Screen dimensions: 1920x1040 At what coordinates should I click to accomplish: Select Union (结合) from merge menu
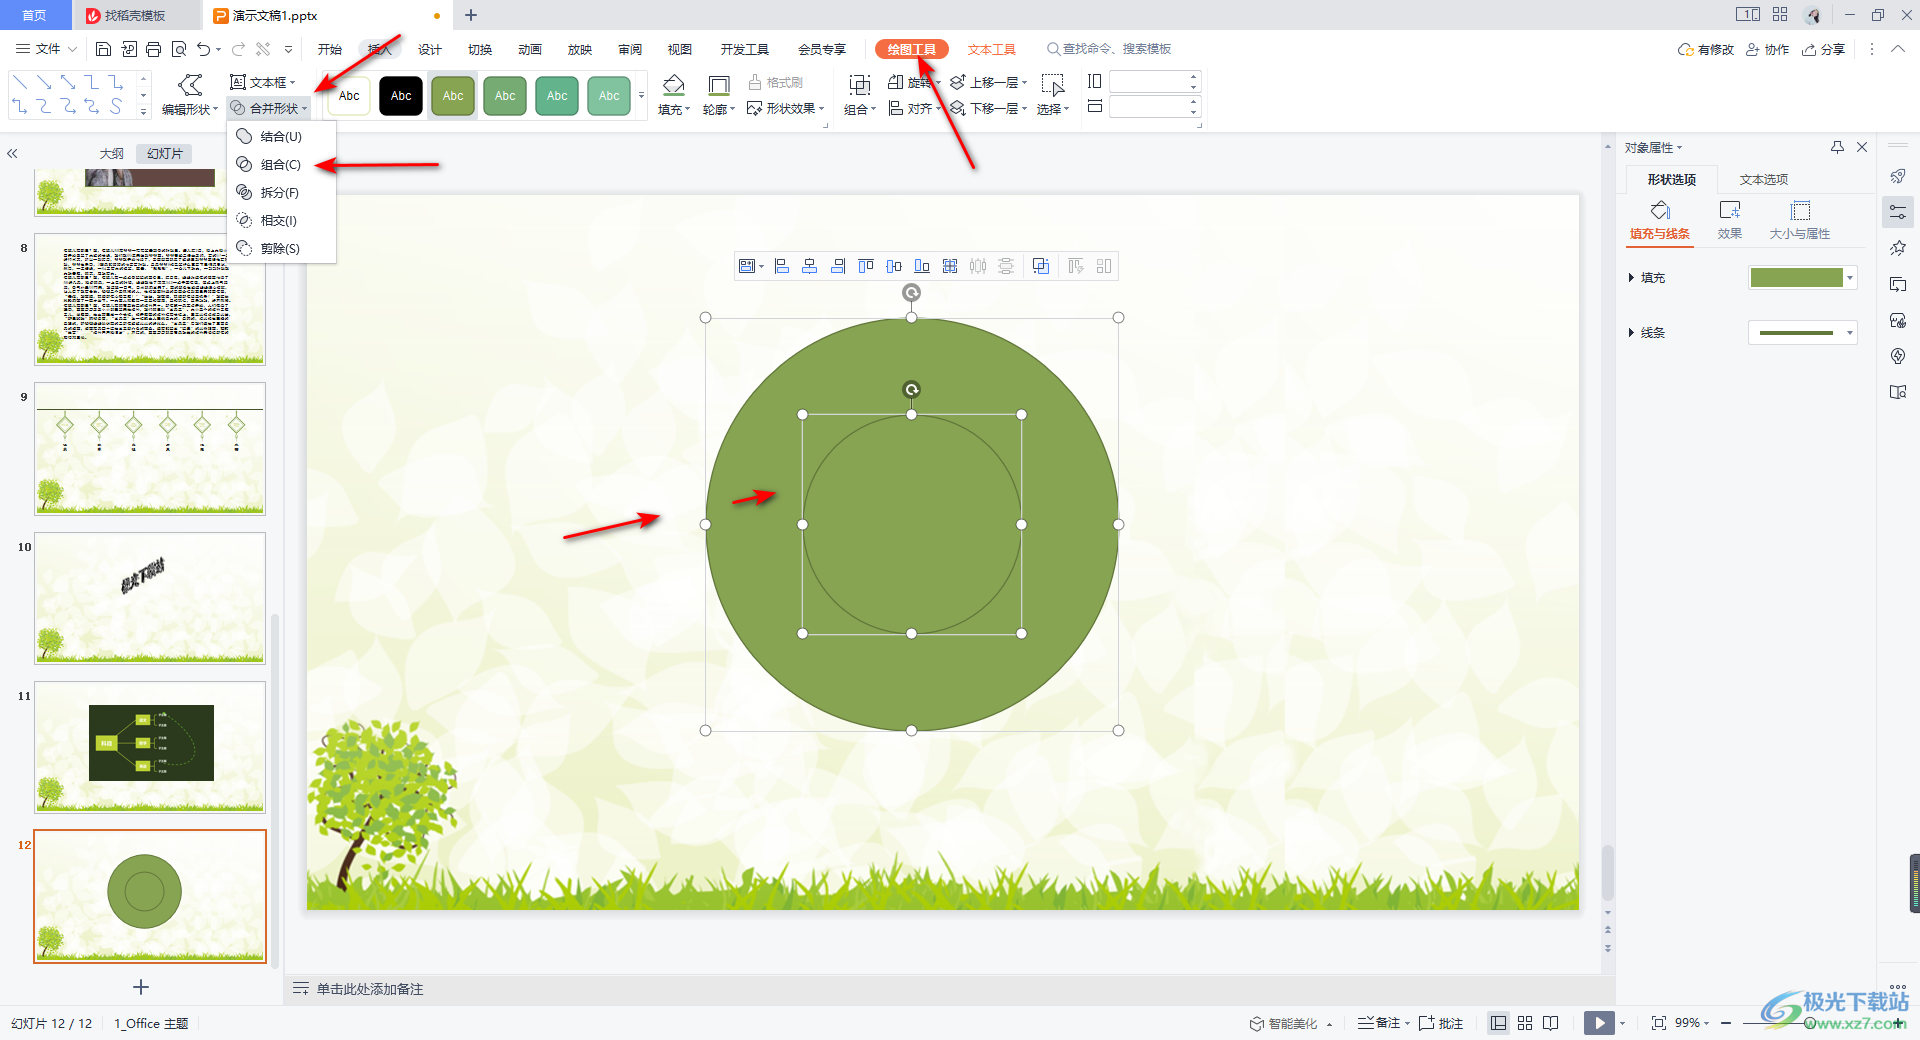pyautogui.click(x=281, y=136)
